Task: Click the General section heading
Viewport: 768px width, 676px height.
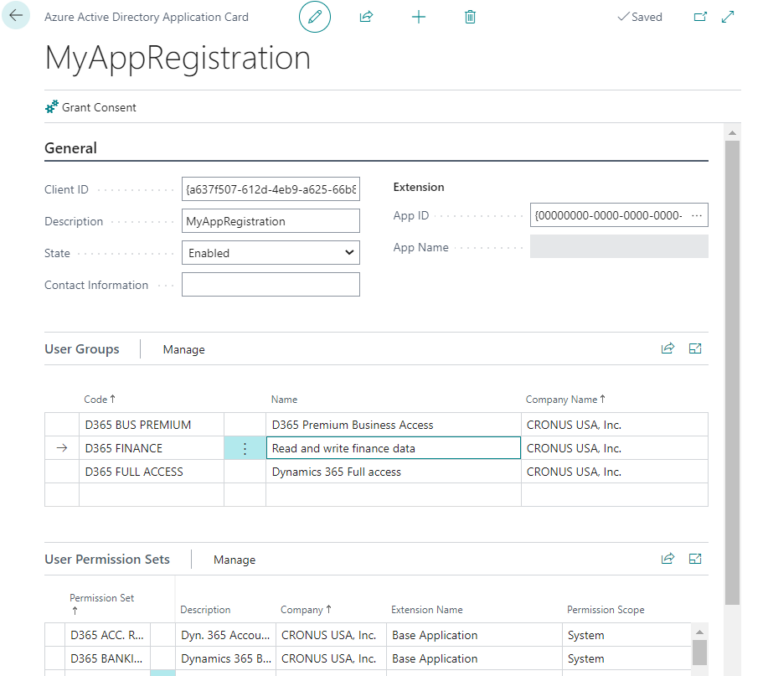Action: pos(71,148)
